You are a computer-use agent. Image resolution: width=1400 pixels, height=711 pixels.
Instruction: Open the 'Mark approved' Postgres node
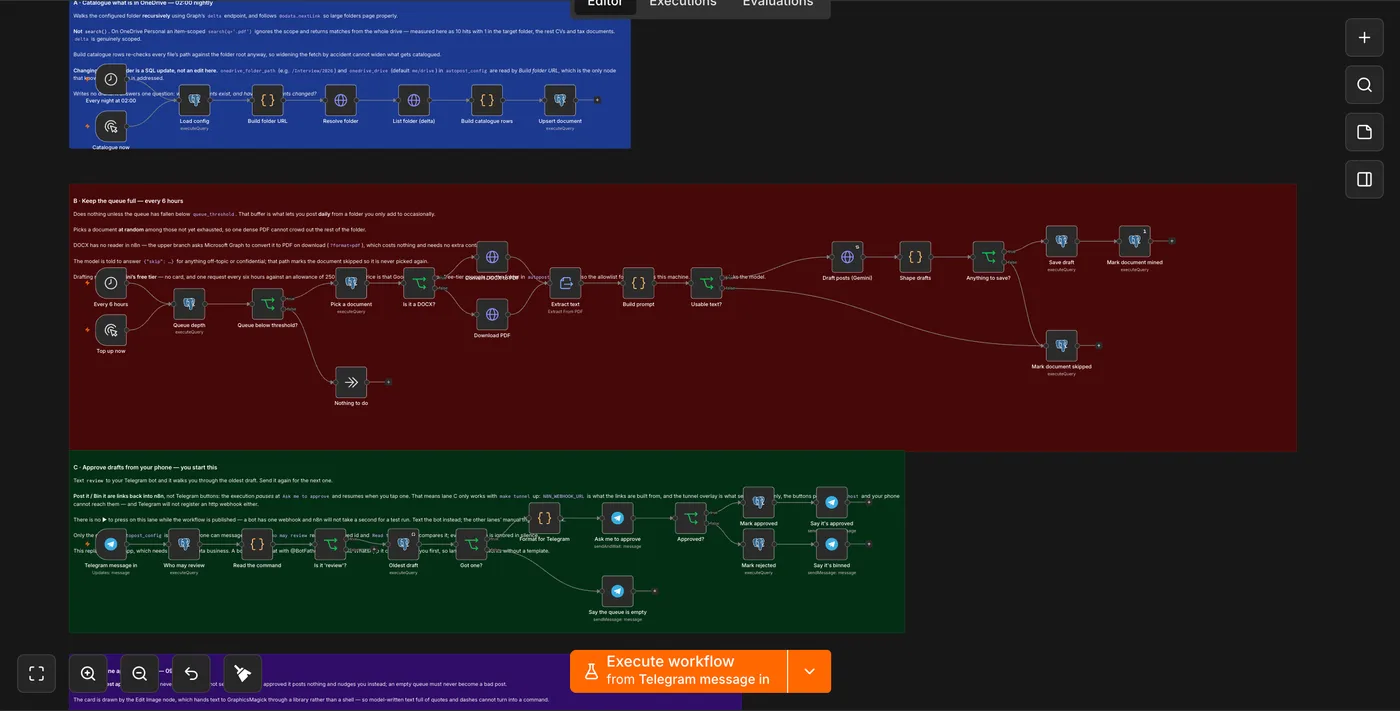click(x=758, y=502)
